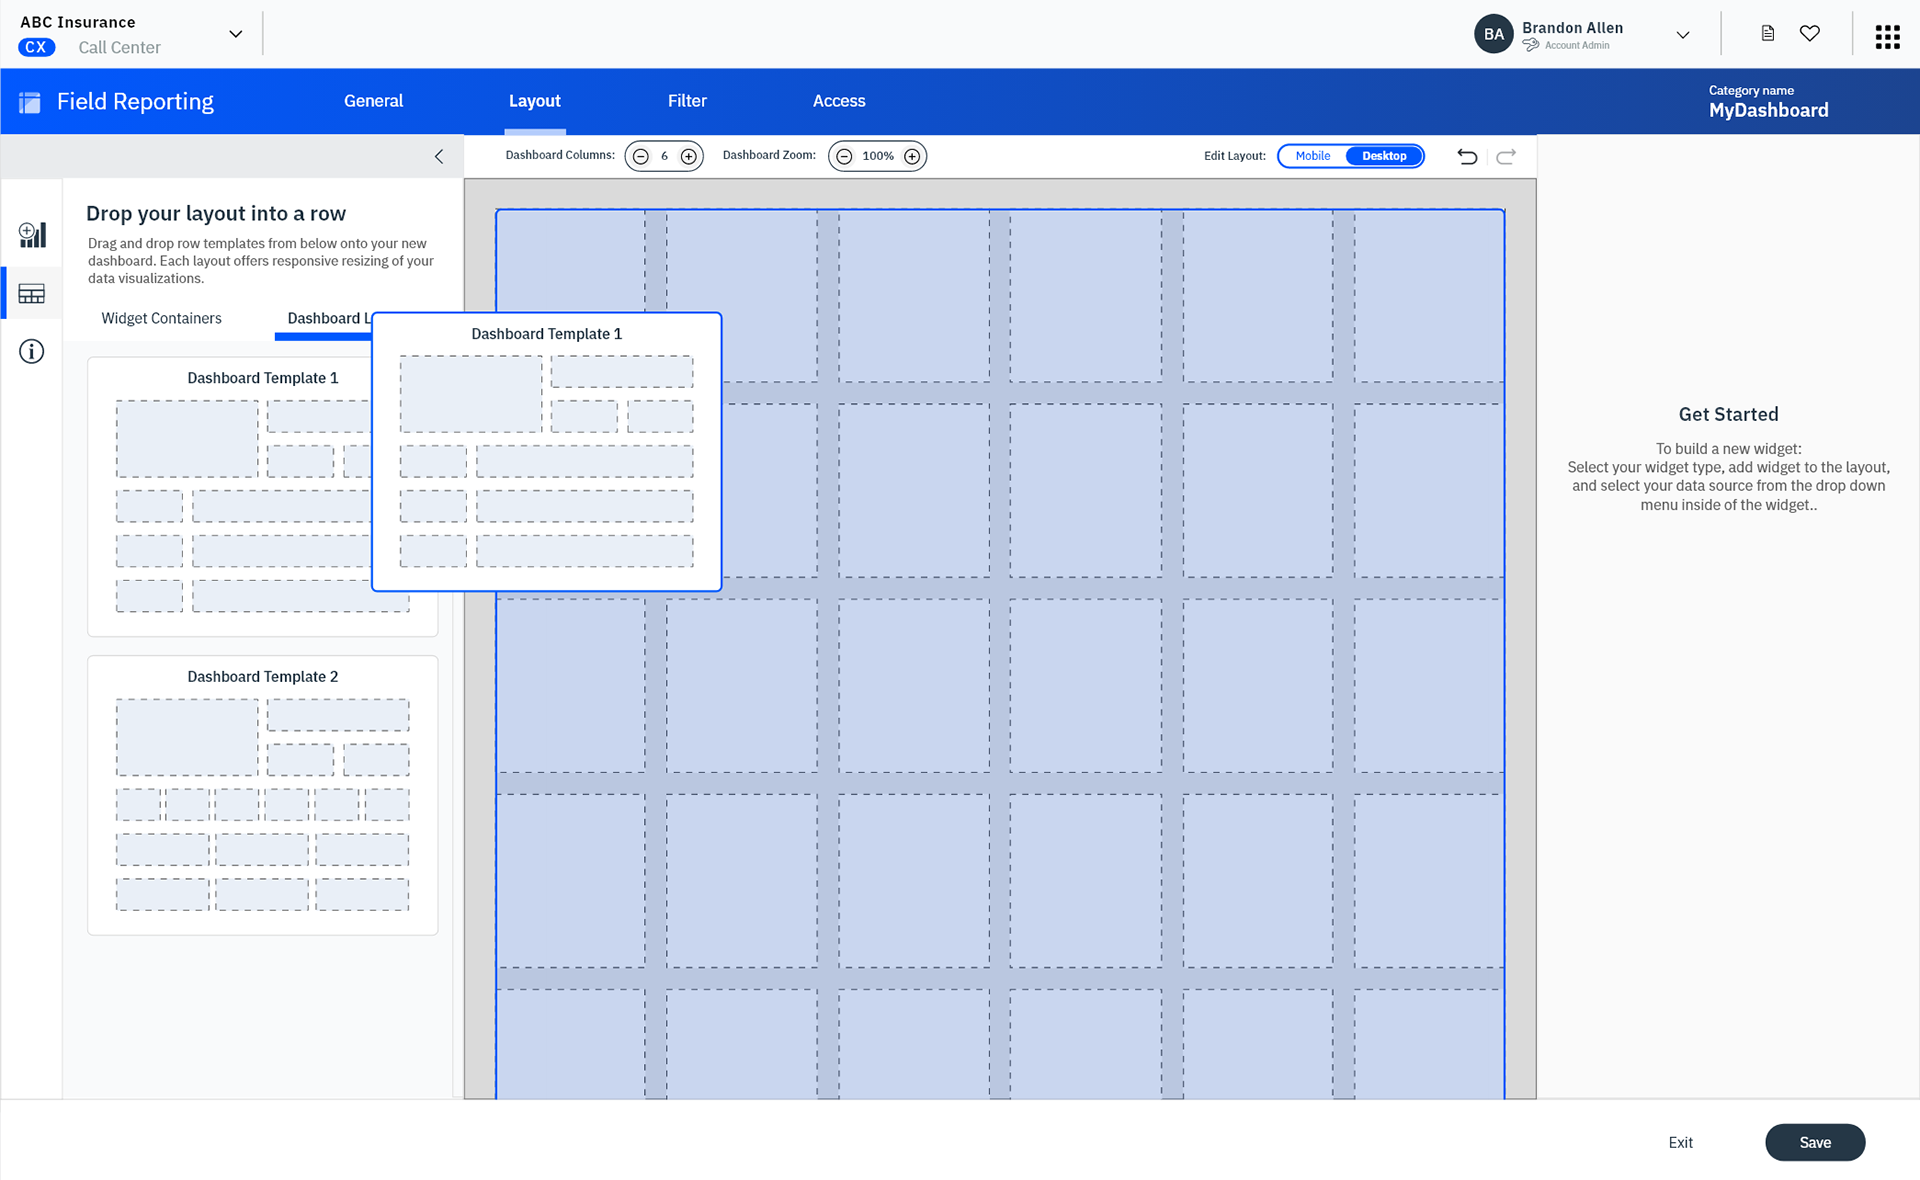This screenshot has width=1920, height=1180.
Task: Redo the layout change
Action: pos(1506,156)
